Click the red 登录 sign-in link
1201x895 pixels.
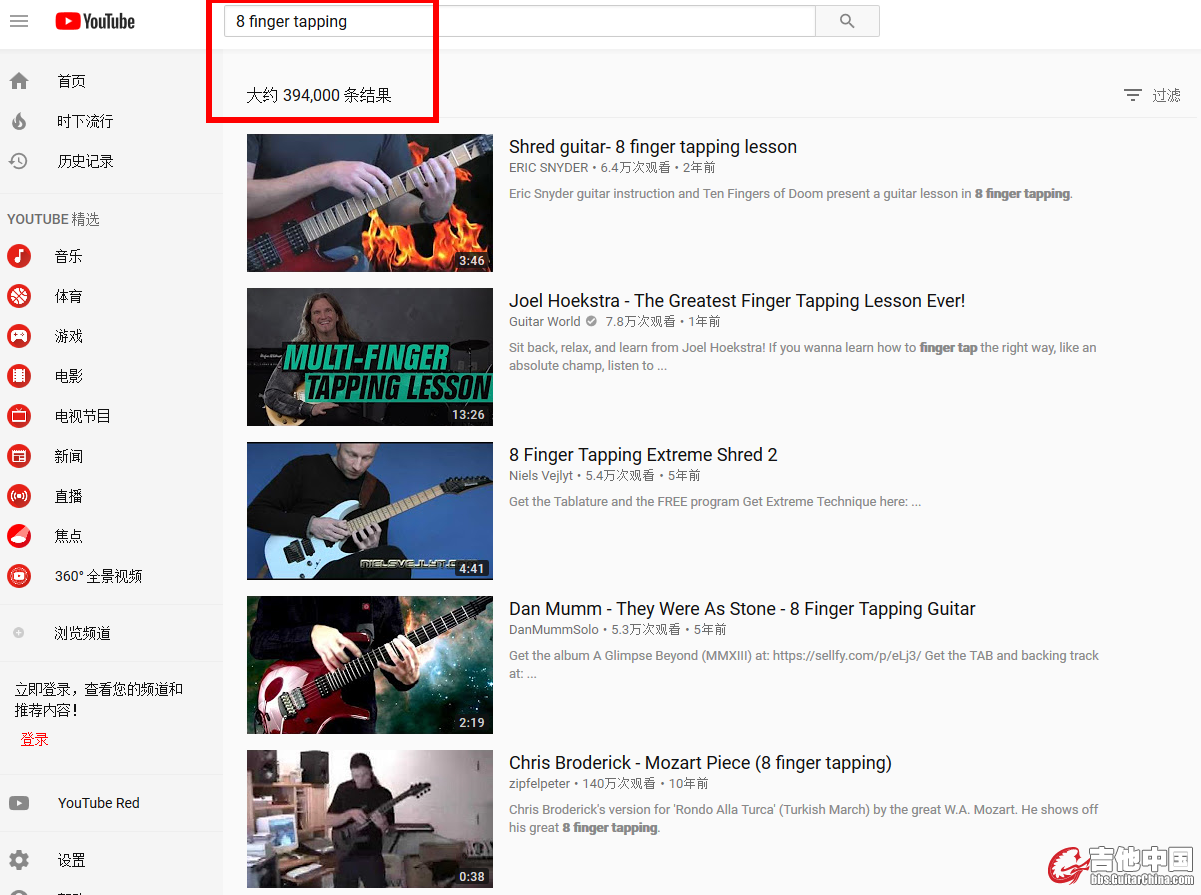(34, 739)
